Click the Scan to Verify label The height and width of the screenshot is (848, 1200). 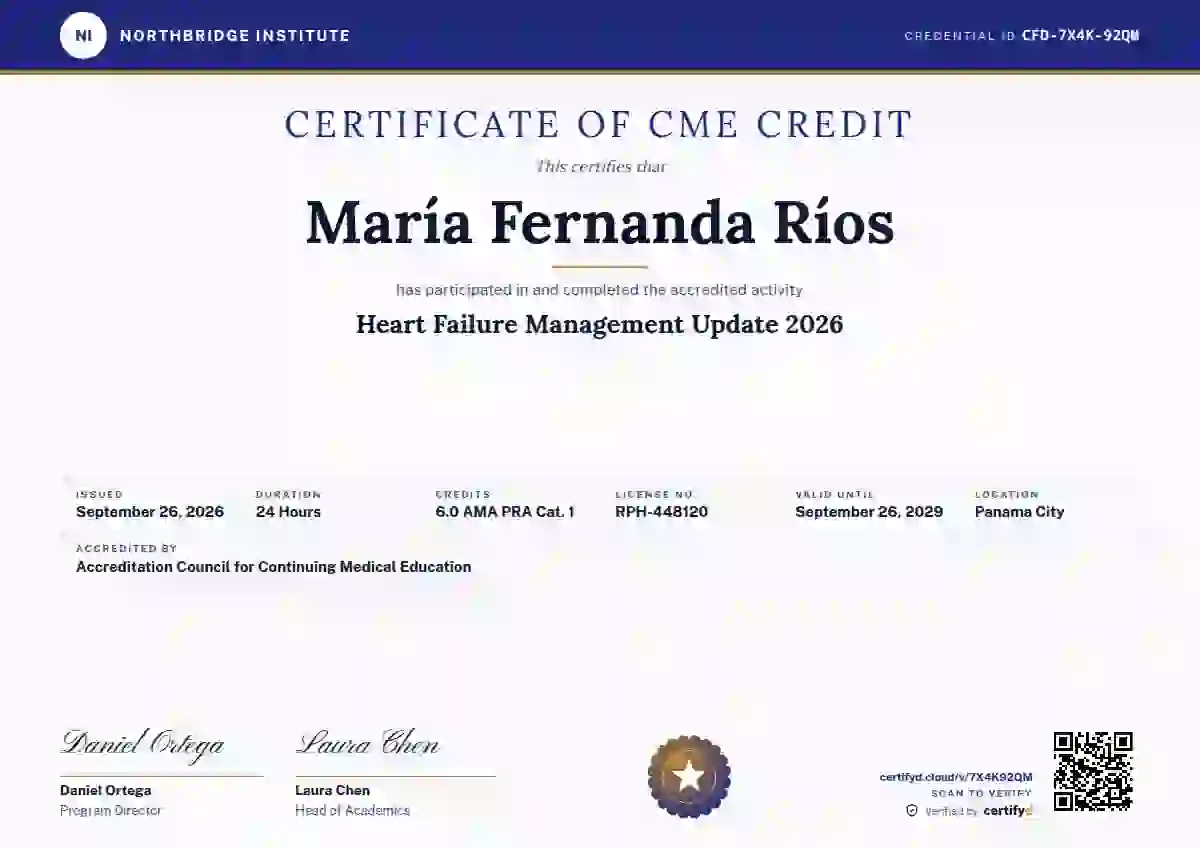click(x=982, y=794)
